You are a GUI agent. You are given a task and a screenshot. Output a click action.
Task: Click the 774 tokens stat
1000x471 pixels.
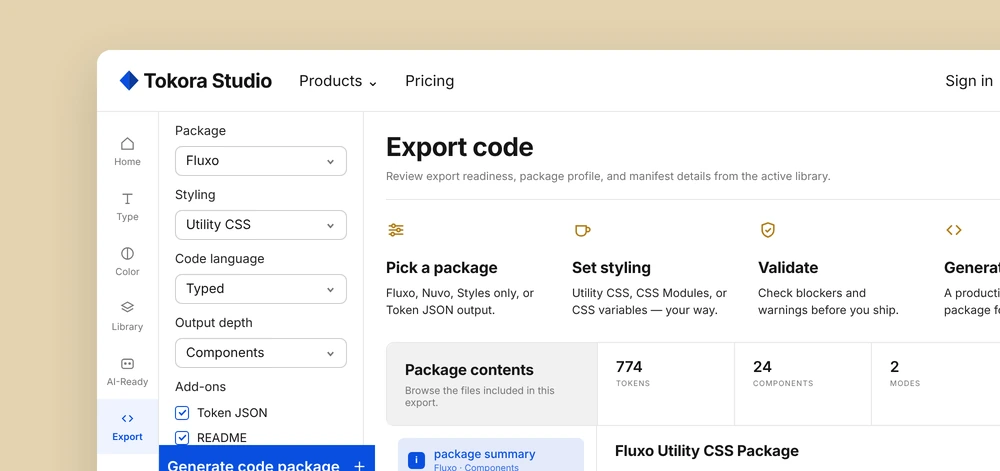click(x=666, y=384)
